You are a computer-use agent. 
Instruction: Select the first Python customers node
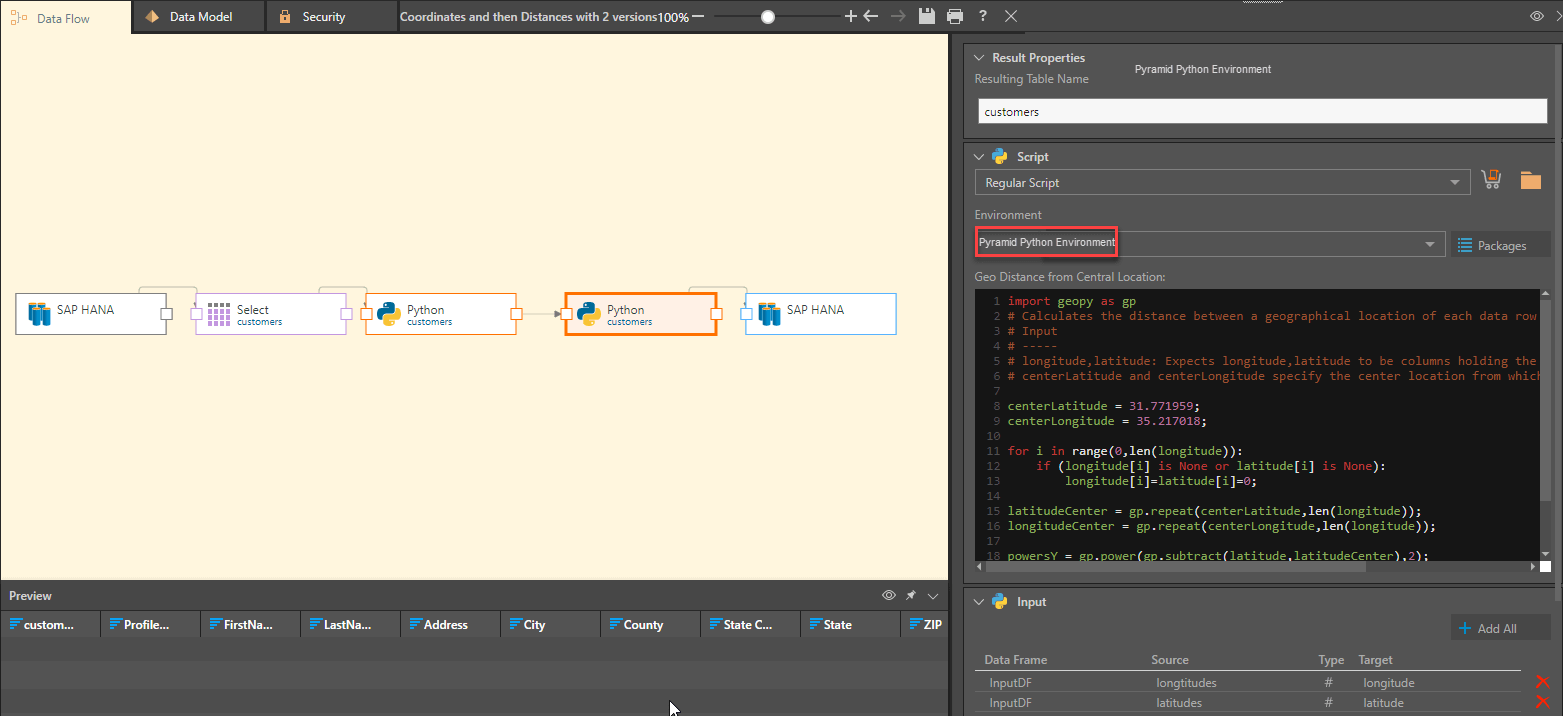(x=441, y=314)
